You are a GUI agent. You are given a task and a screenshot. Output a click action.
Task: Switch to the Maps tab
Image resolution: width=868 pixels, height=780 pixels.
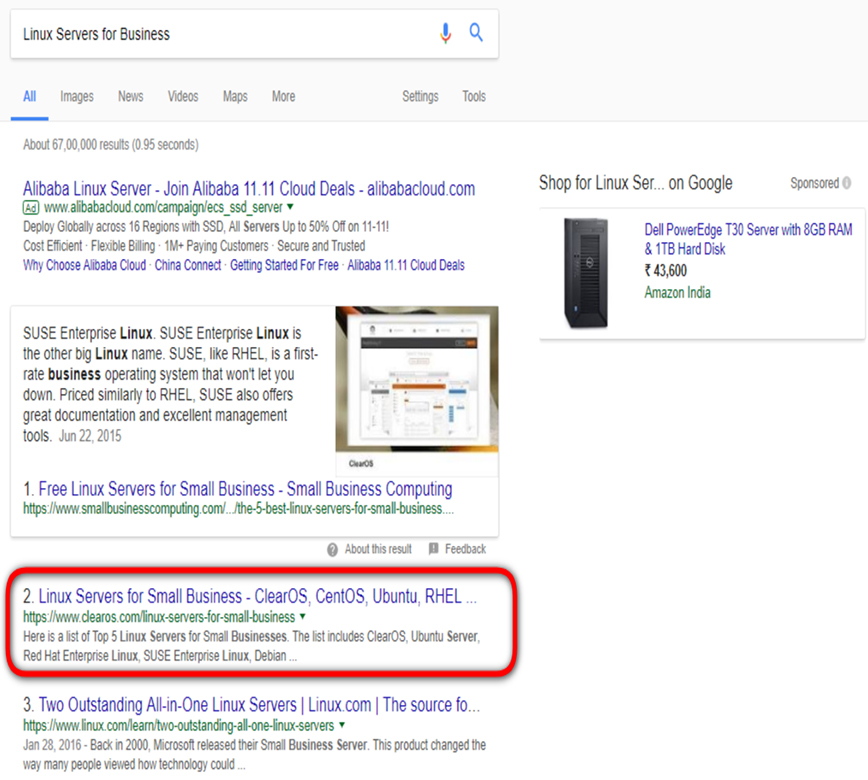(235, 96)
